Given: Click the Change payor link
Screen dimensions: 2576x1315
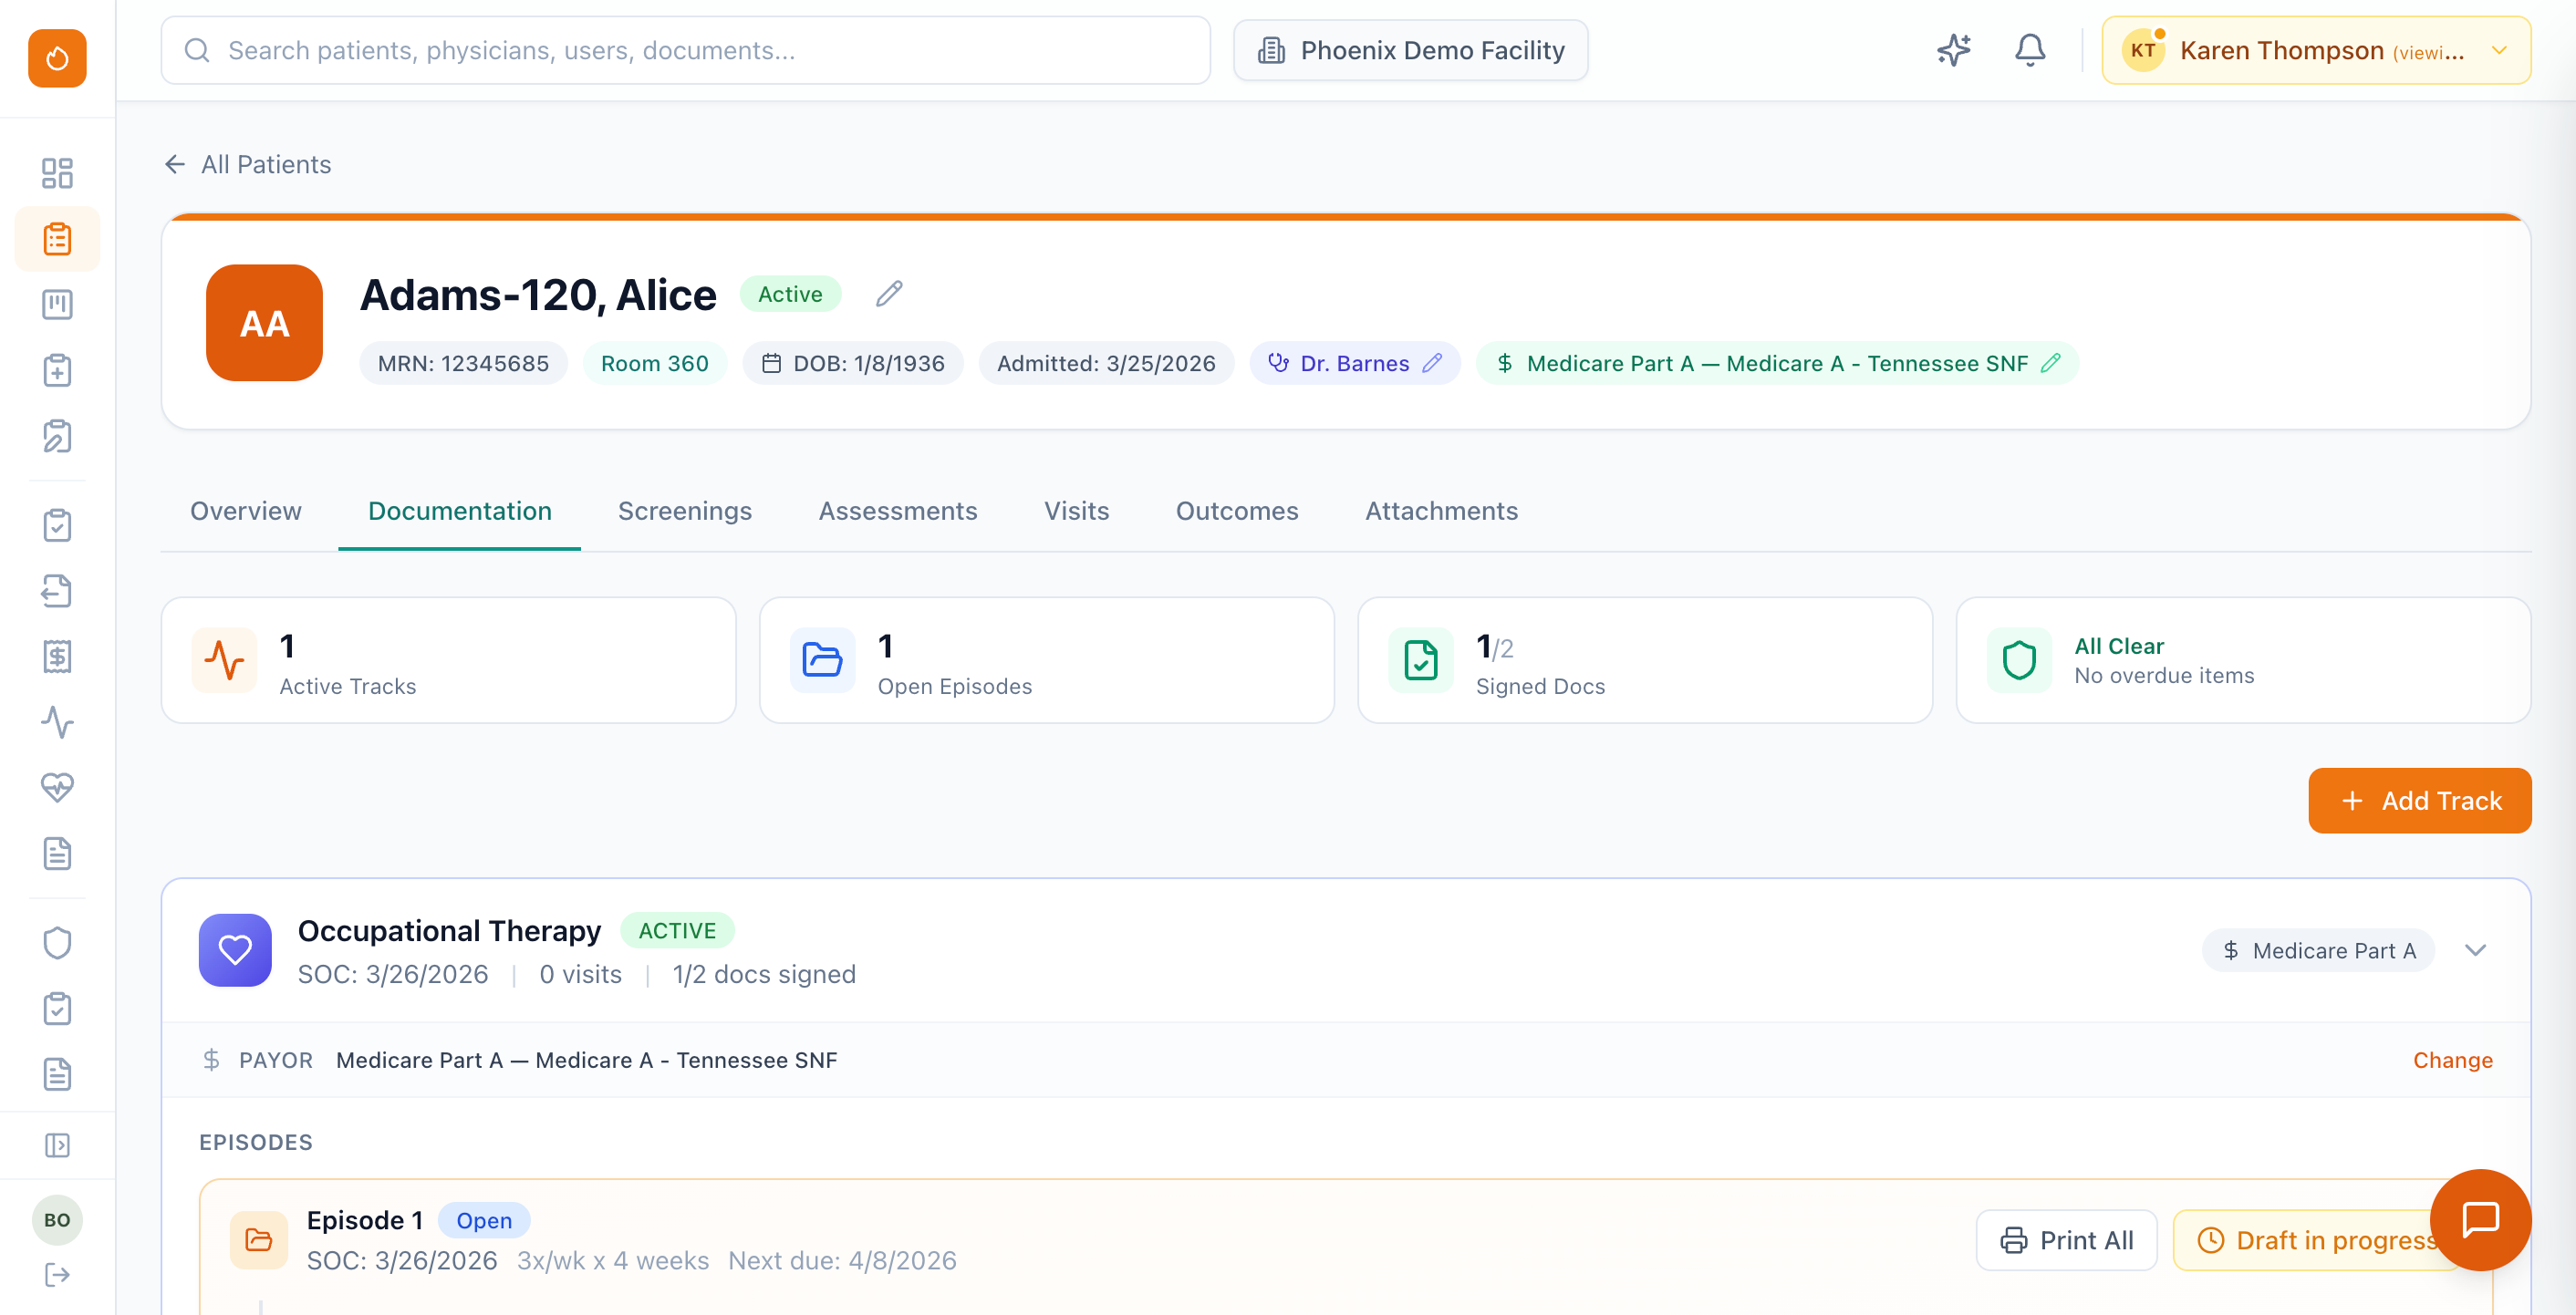Looking at the screenshot, I should point(2452,1060).
